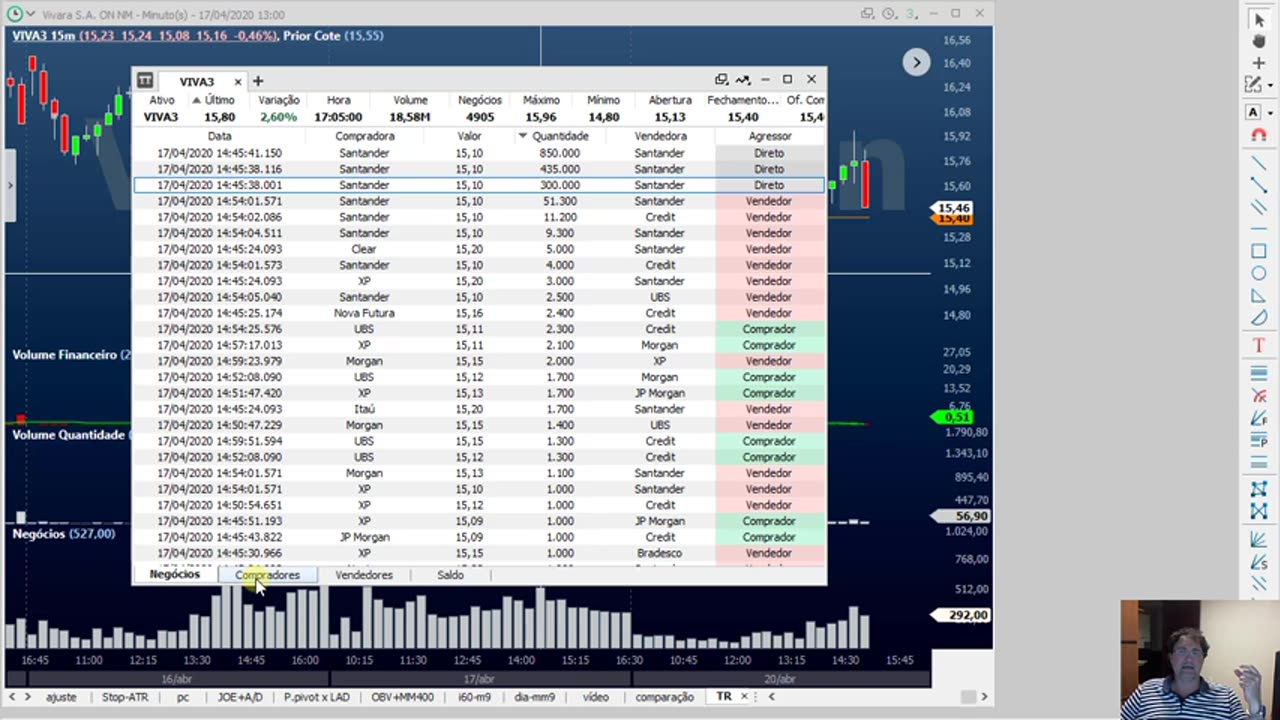Open chart window link windows menu
The width and height of the screenshot is (1280, 720).
tap(867, 14)
